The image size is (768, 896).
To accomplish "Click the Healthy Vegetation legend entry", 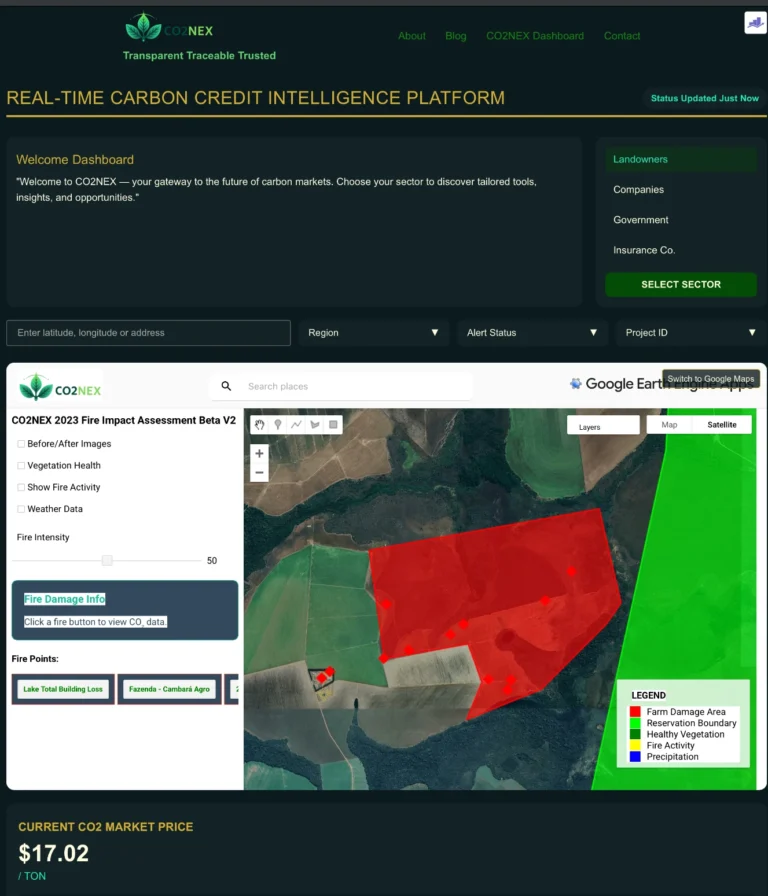I will (x=685, y=734).
